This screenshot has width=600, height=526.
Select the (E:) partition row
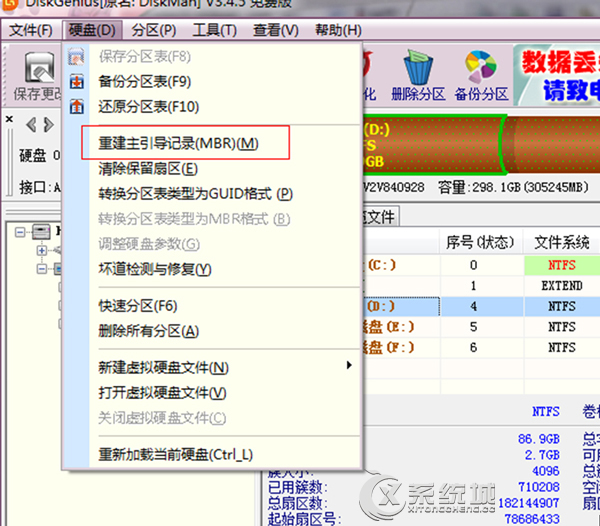[481, 327]
